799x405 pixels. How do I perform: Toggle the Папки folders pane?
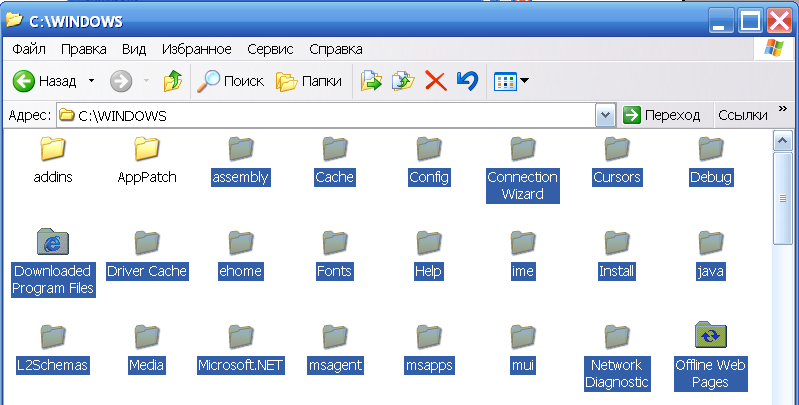click(309, 81)
